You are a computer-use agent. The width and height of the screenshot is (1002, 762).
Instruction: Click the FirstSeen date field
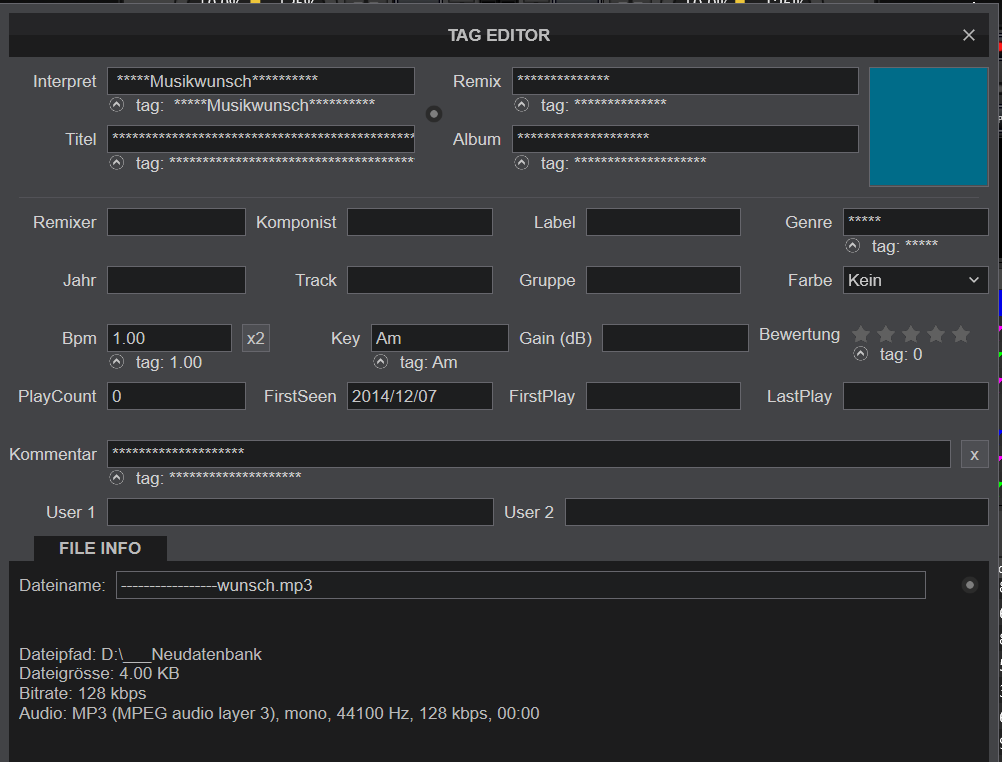coord(420,396)
